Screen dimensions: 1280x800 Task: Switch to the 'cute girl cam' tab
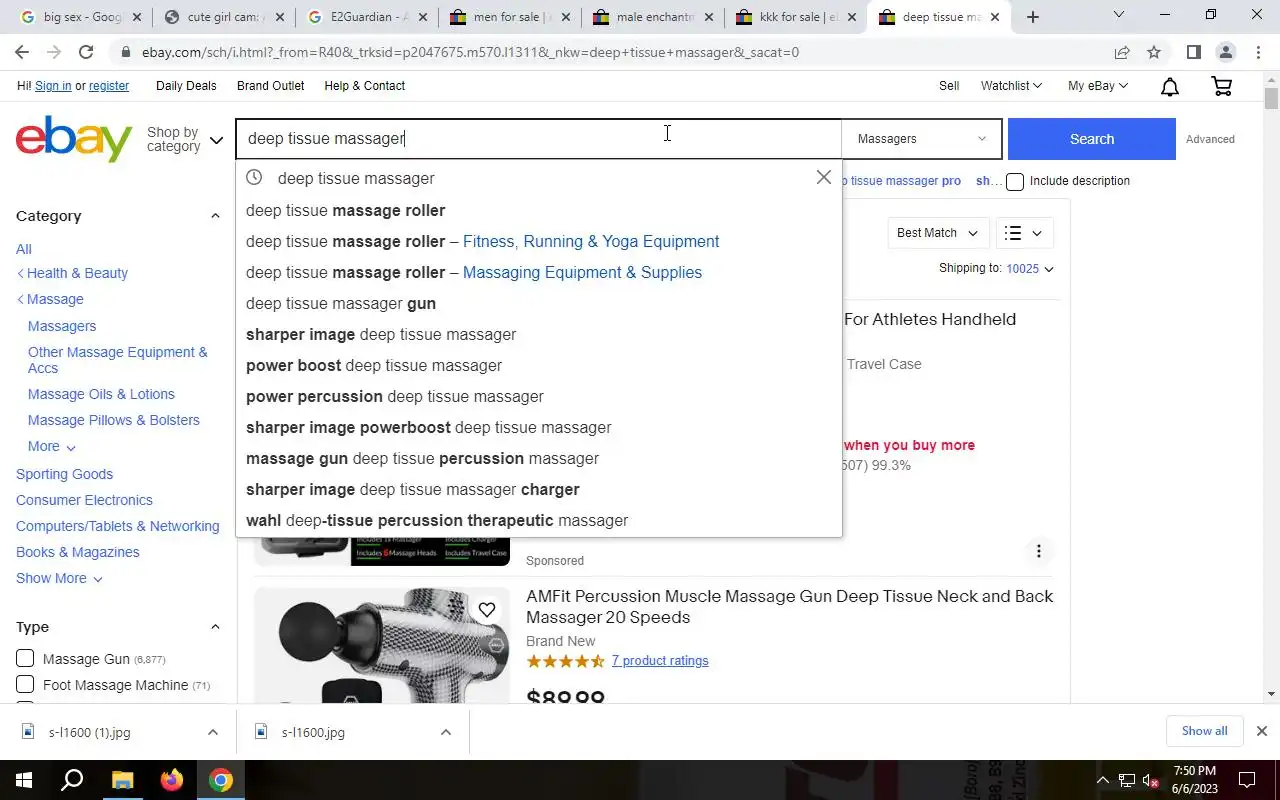tap(222, 17)
